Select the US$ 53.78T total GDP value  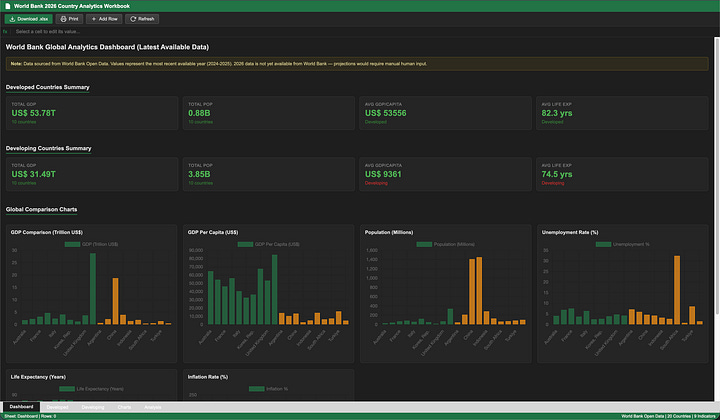tap(34, 113)
